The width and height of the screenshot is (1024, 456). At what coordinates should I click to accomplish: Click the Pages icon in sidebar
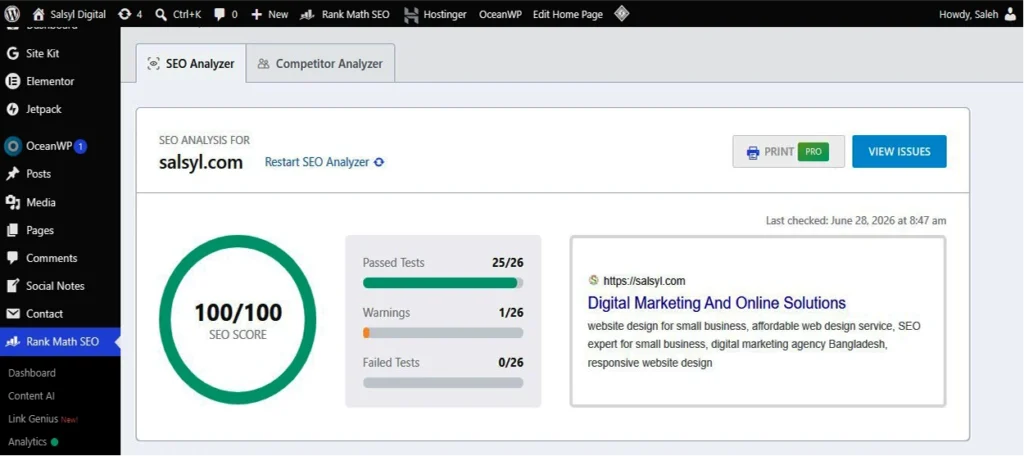[x=12, y=231]
